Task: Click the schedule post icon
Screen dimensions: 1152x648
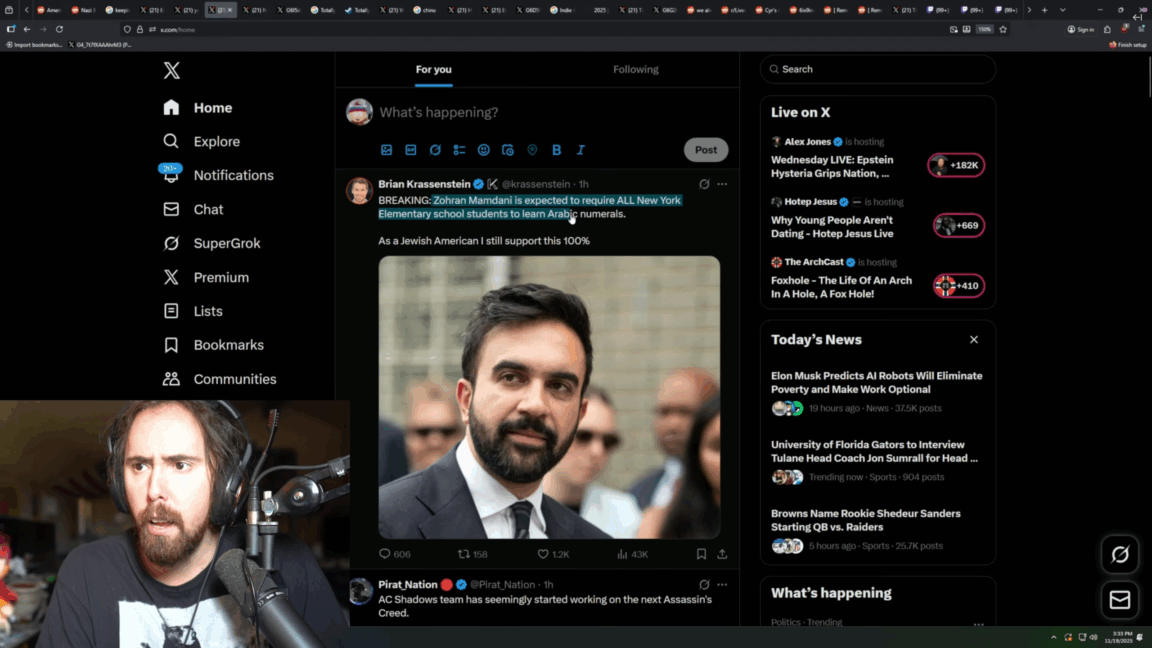Action: [x=508, y=150]
